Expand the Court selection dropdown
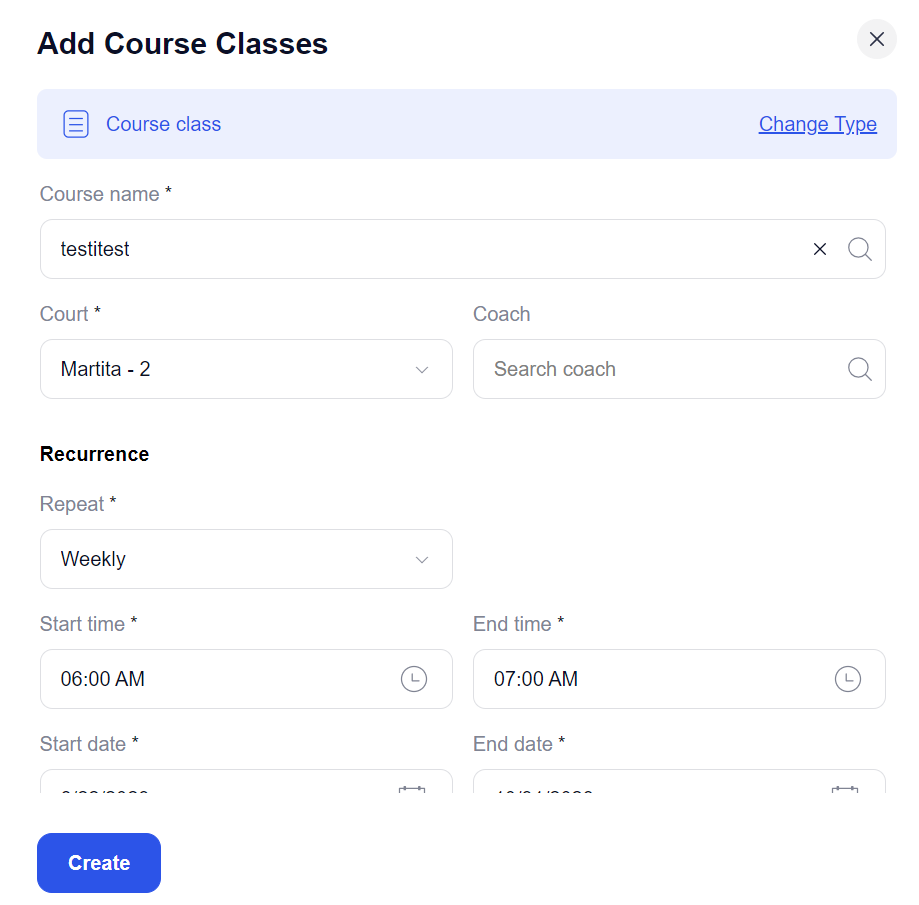919x905 pixels. 246,369
